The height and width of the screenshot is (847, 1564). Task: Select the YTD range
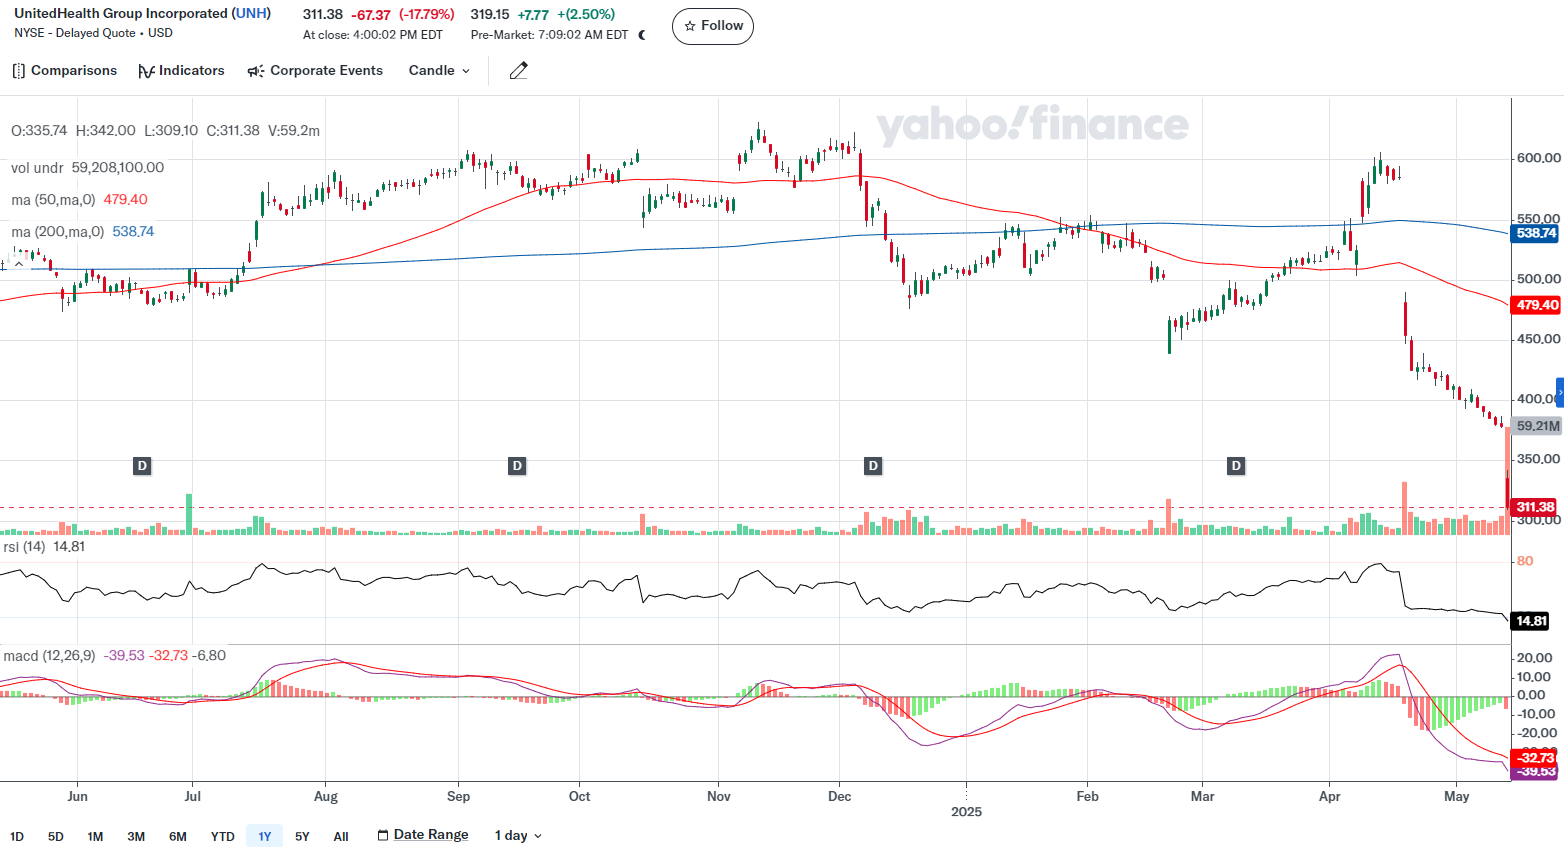tap(222, 837)
